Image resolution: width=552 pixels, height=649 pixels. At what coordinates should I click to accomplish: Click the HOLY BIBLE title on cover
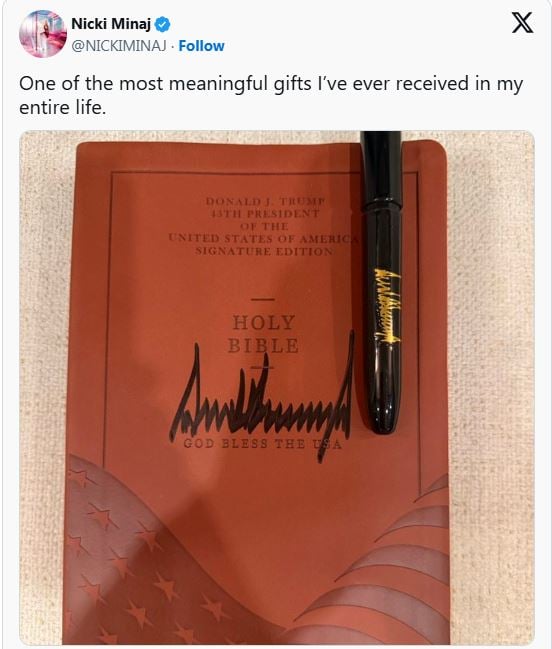tap(263, 334)
